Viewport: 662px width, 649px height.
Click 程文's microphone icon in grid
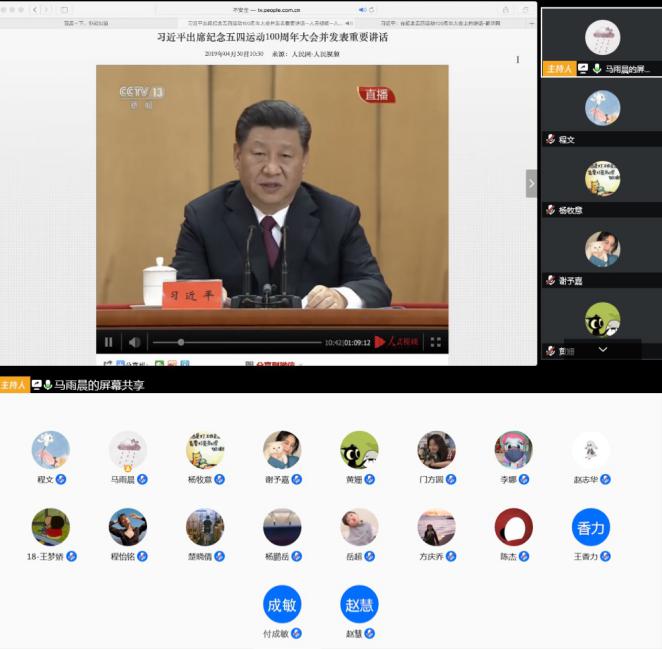point(61,480)
